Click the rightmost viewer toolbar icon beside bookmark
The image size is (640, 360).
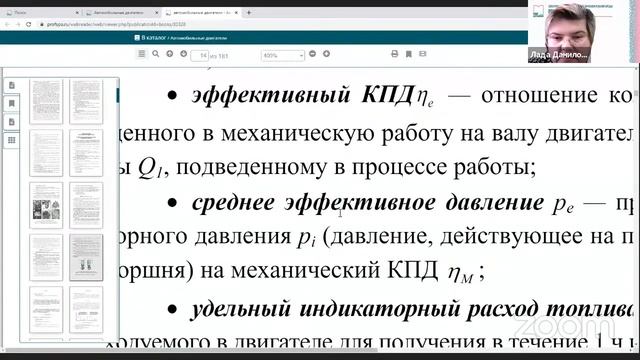coord(423,54)
